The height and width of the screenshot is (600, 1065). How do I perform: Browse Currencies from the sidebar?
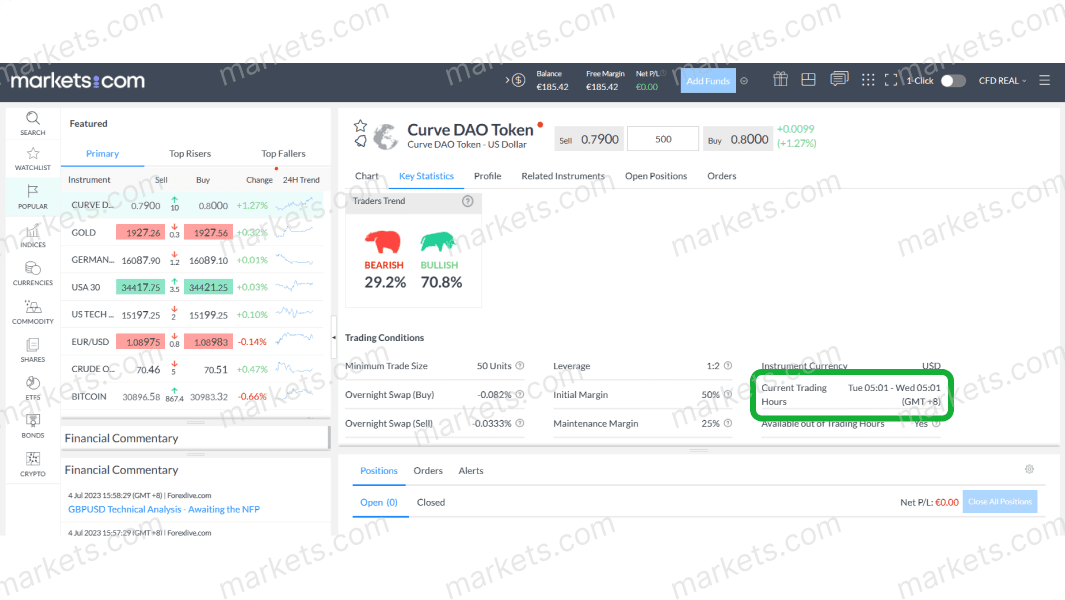click(x=32, y=272)
